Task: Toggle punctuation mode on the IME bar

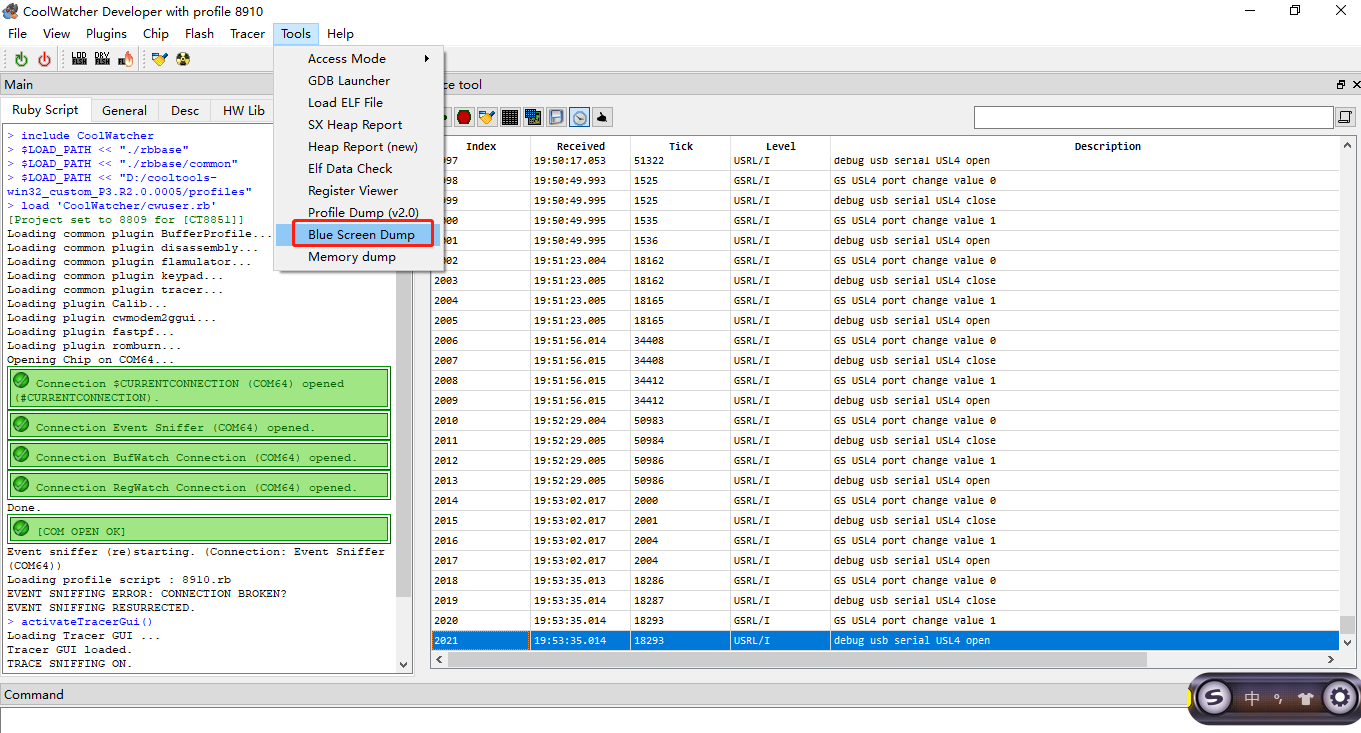Action: 1278,698
